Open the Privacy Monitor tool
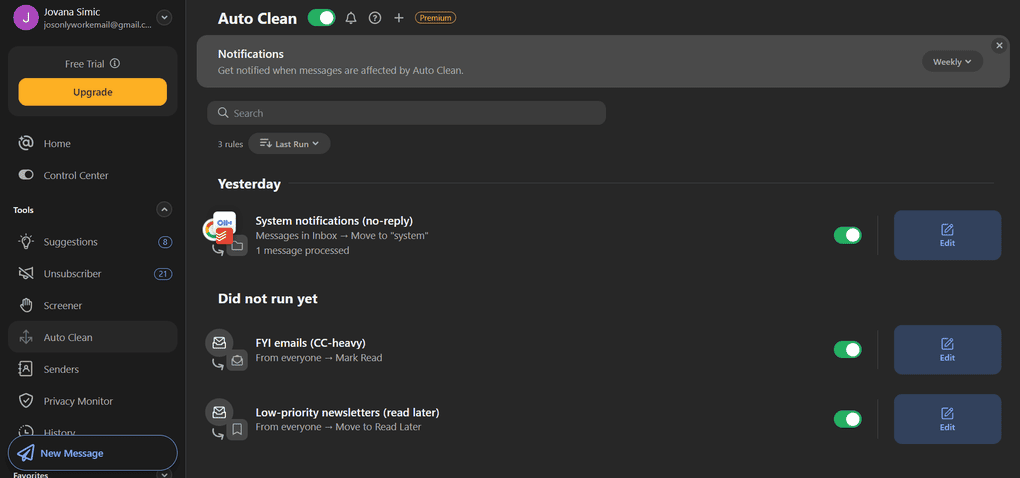This screenshot has width=1020, height=478. coord(92,401)
